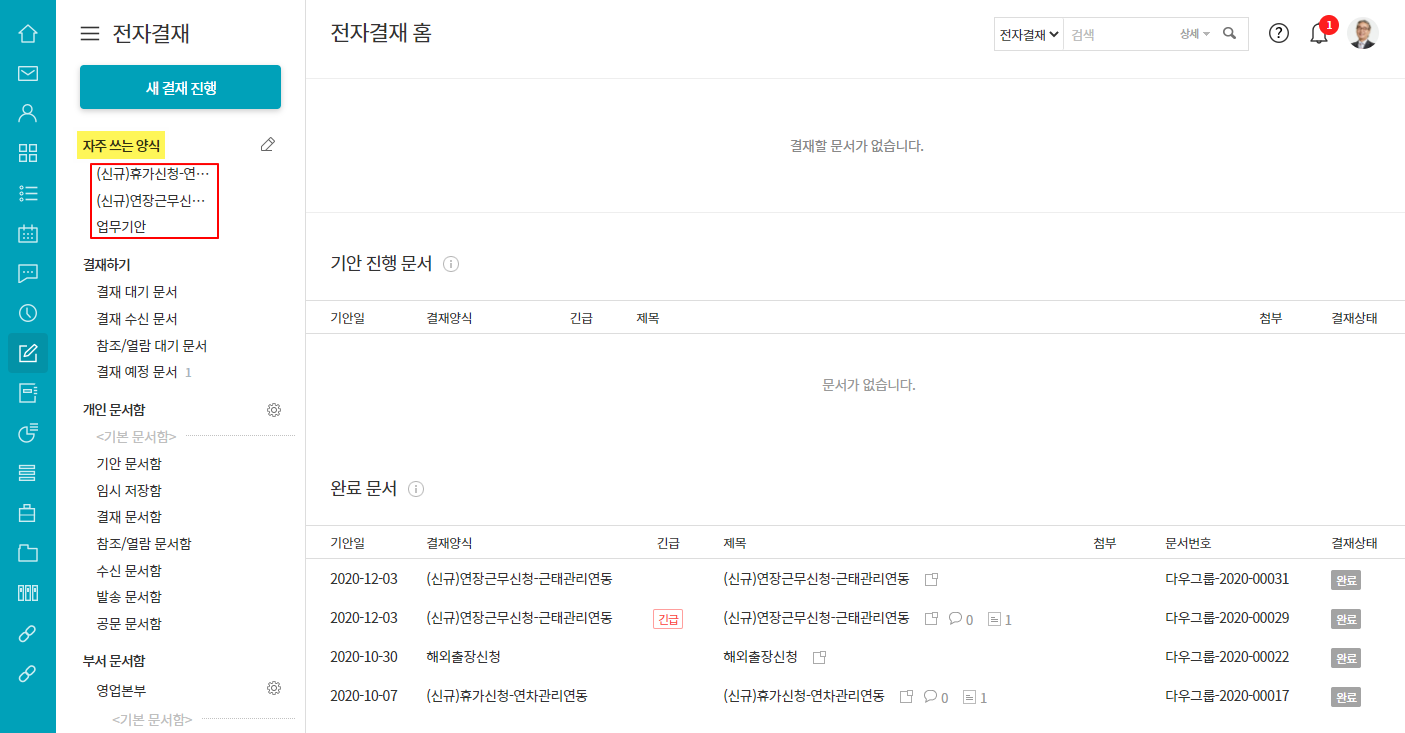Click the search magnifier icon
Screen dimensions: 1405x733
pos(1230,34)
